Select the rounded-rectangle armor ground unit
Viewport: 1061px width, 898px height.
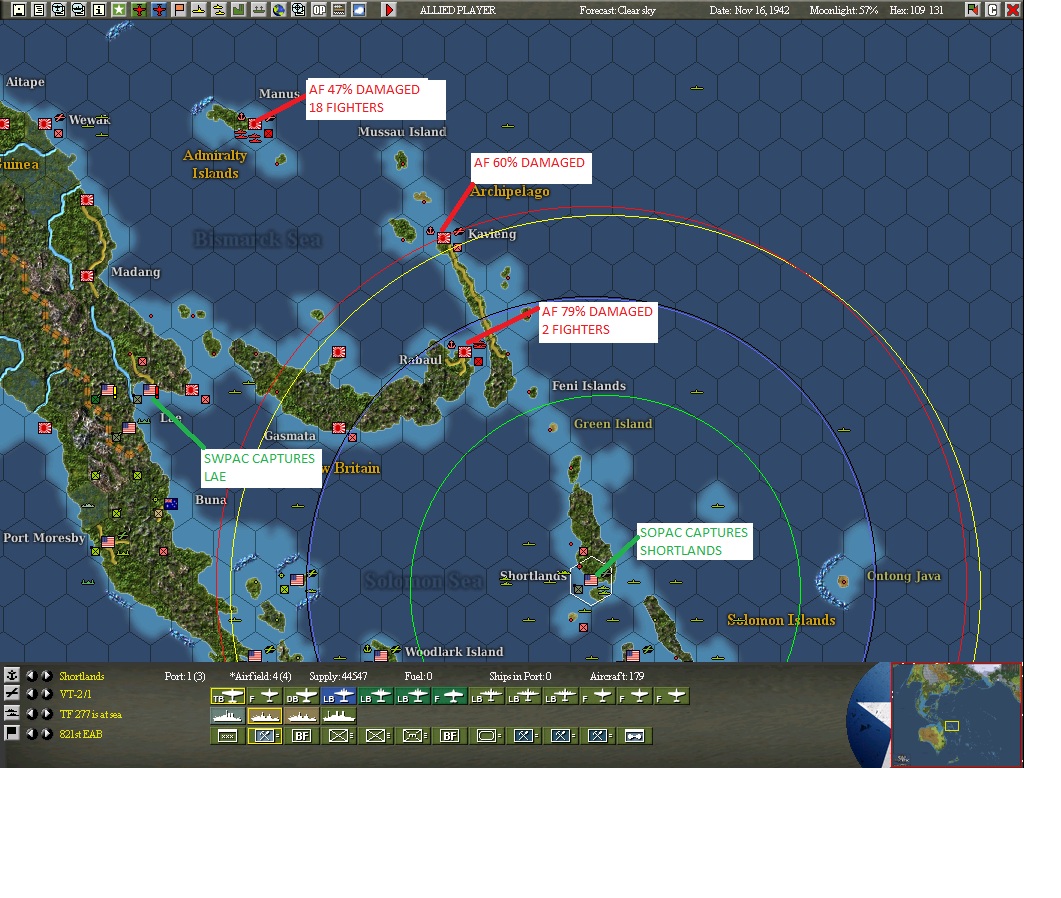(x=487, y=736)
